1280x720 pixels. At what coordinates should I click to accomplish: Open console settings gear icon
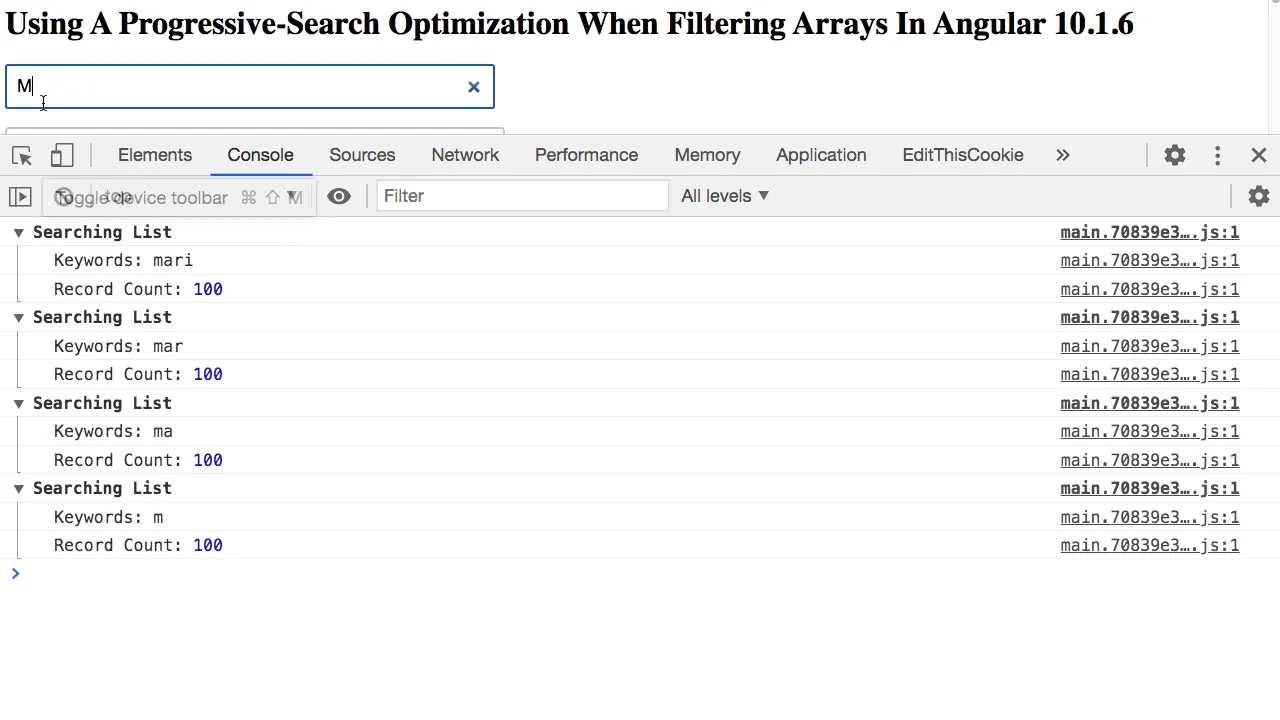click(1259, 197)
